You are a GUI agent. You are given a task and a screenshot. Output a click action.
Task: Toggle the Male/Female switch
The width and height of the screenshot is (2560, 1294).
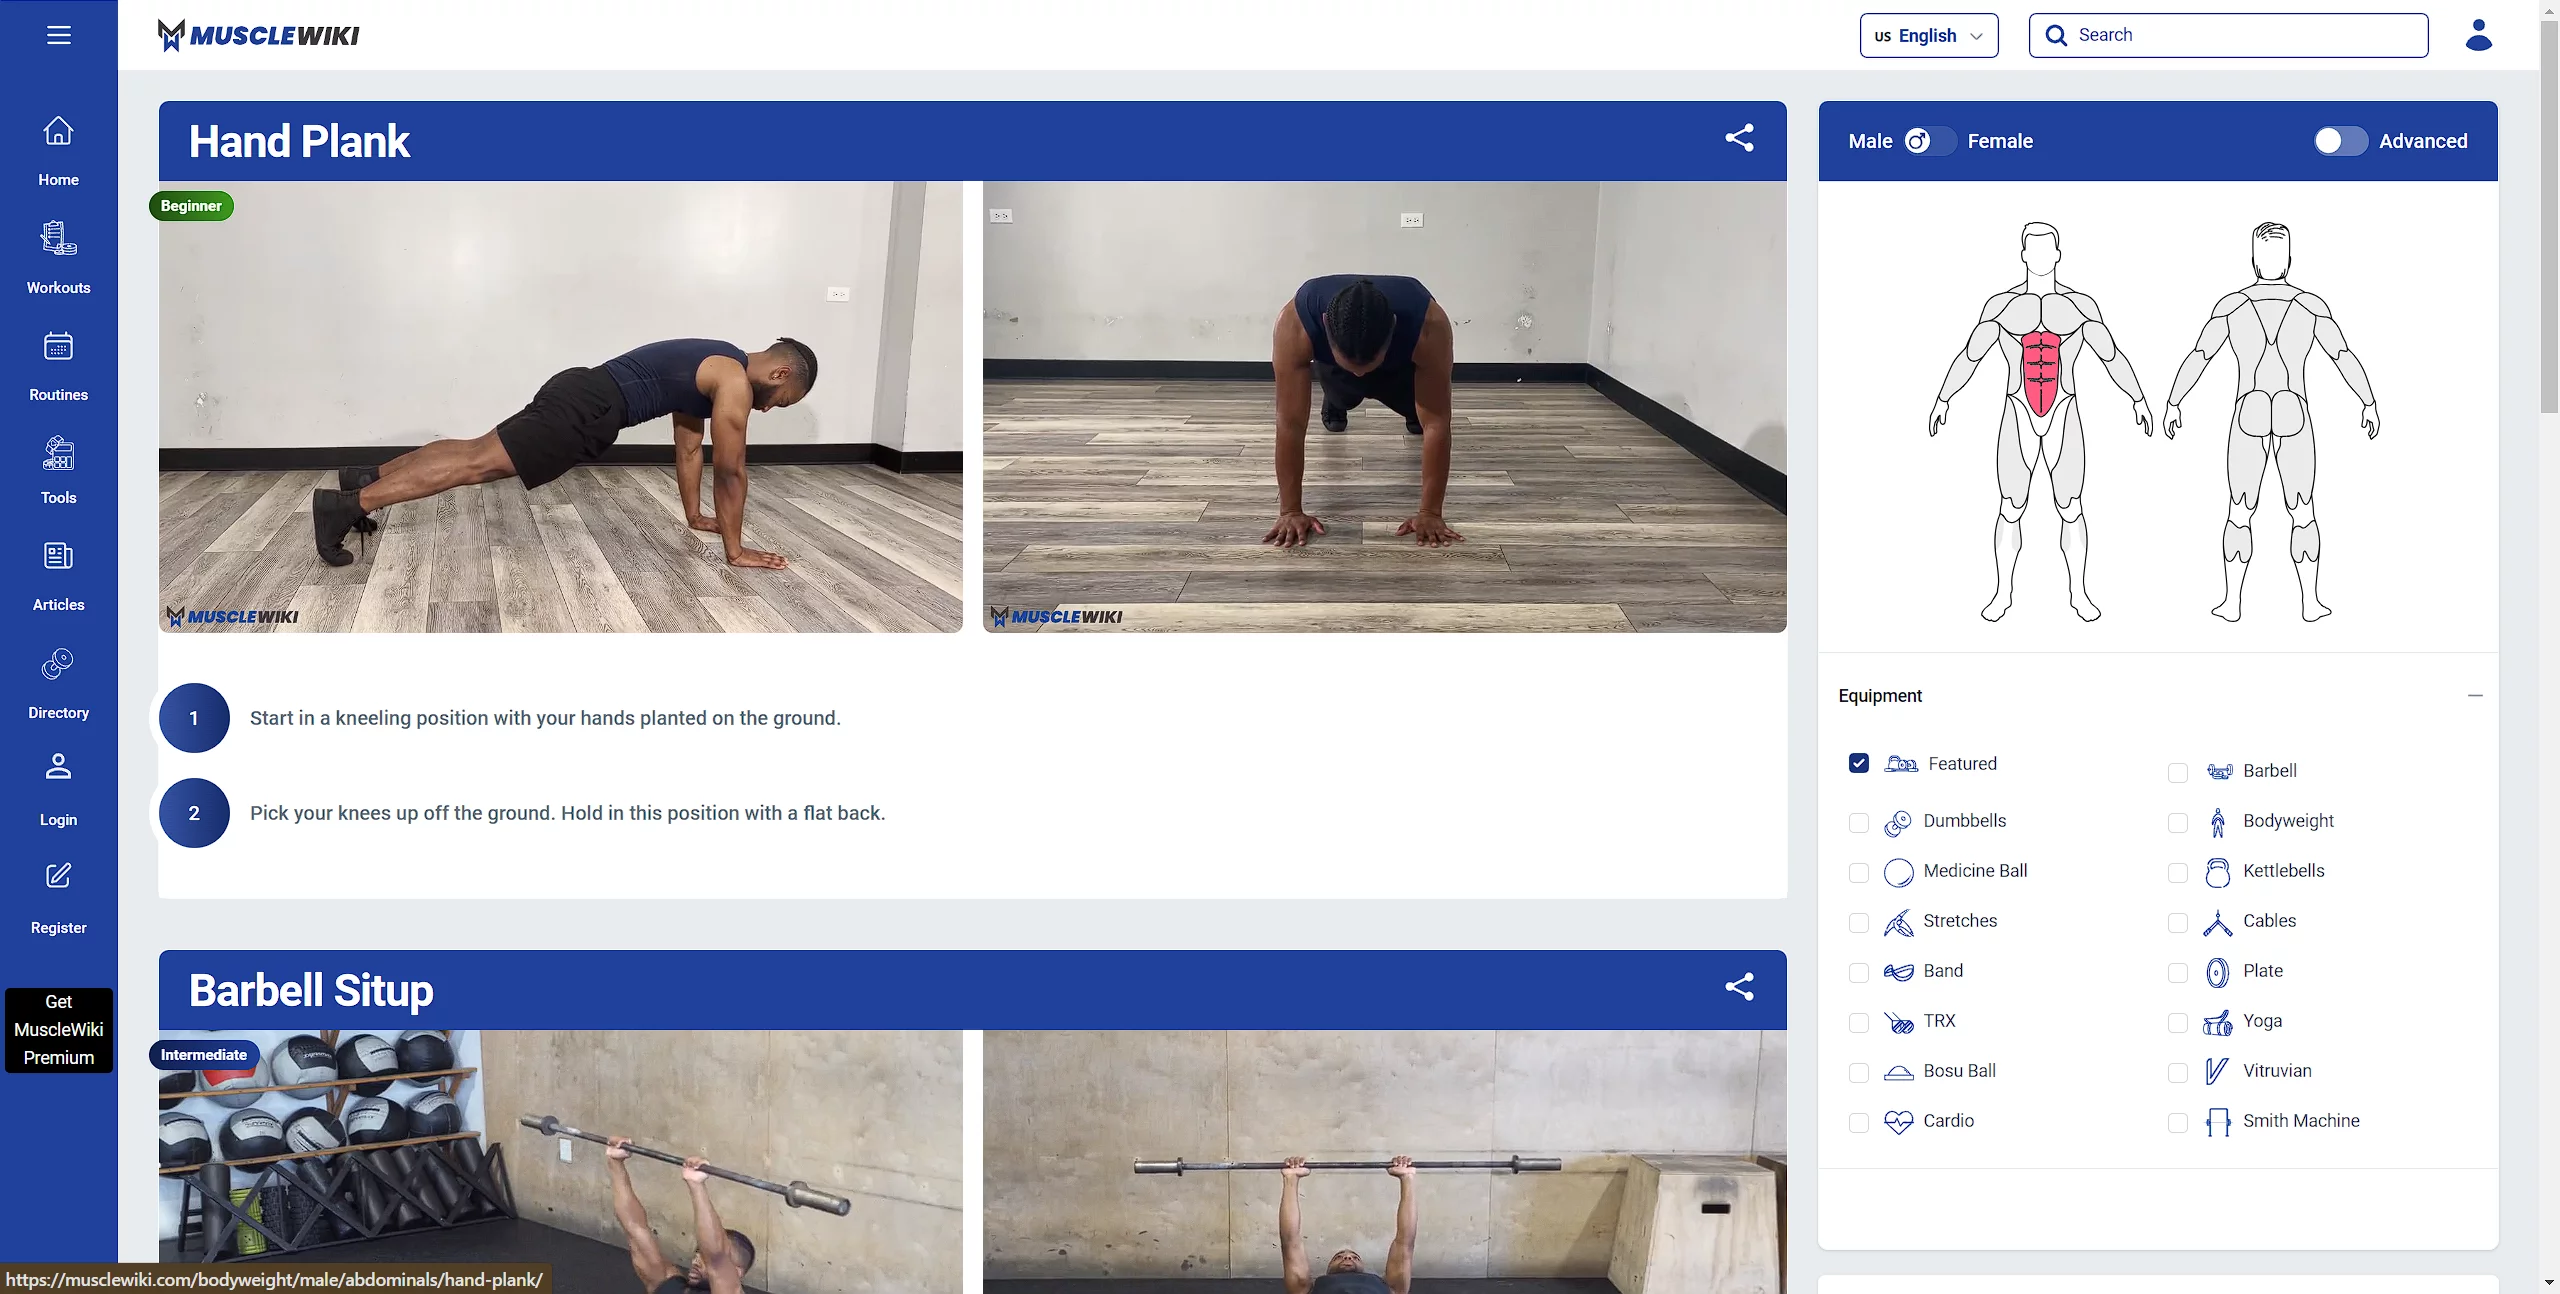(1929, 141)
